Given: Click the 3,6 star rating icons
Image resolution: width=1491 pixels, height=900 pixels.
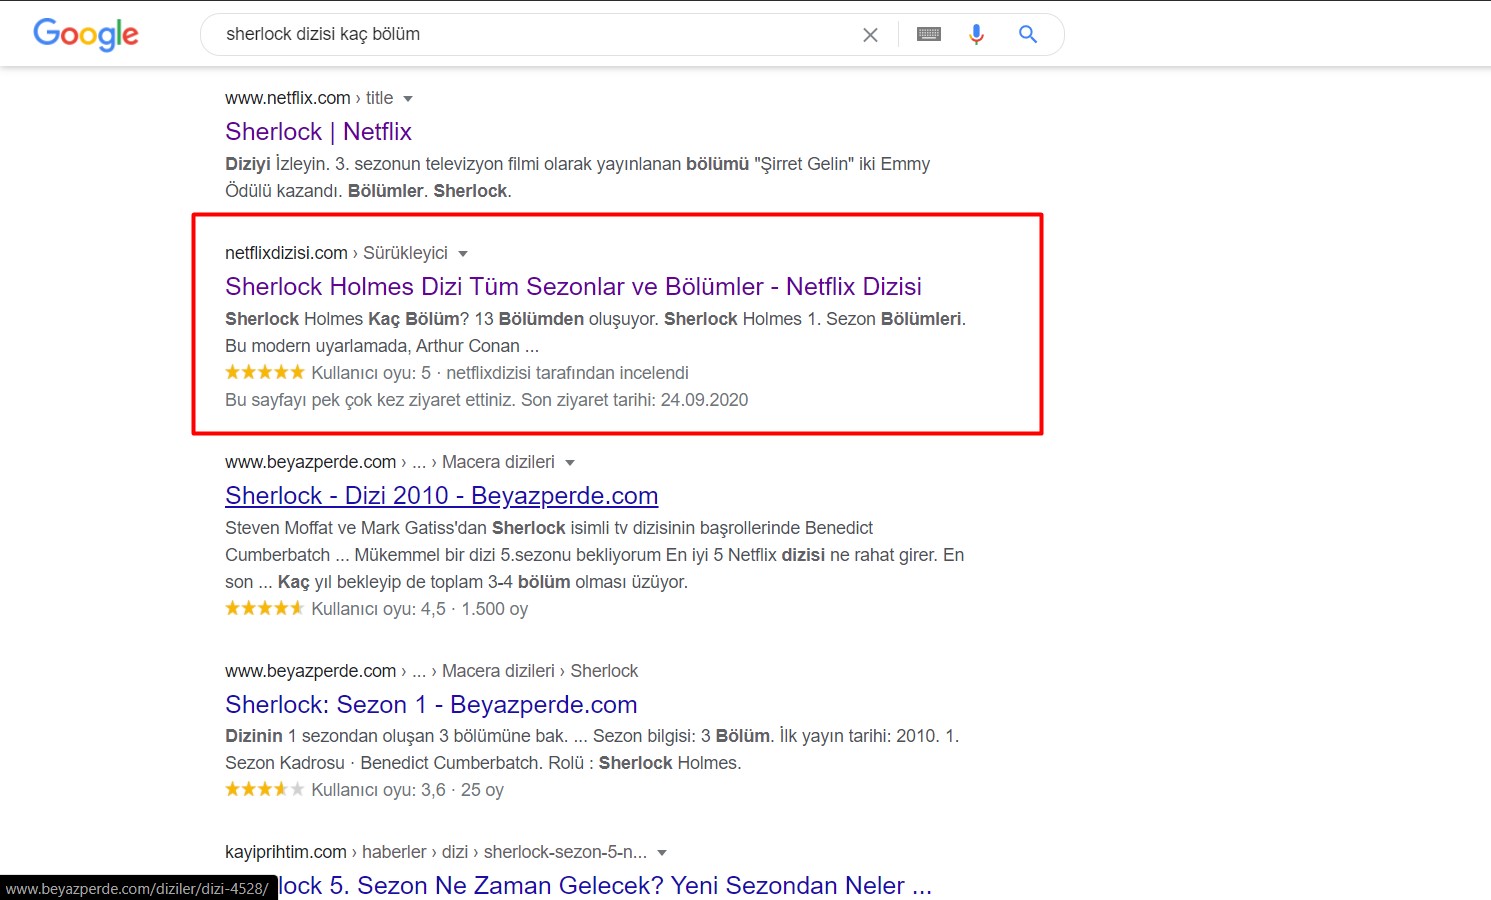Looking at the screenshot, I should (265, 789).
